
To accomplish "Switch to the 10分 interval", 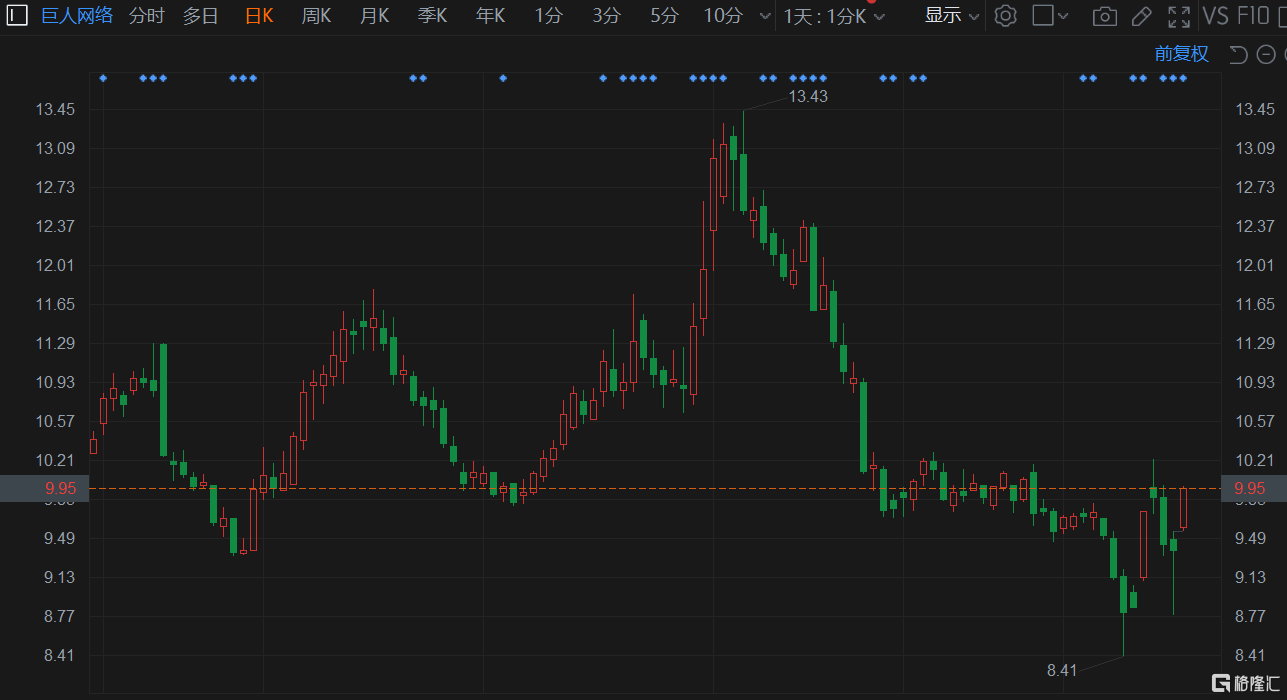I will (723, 15).
